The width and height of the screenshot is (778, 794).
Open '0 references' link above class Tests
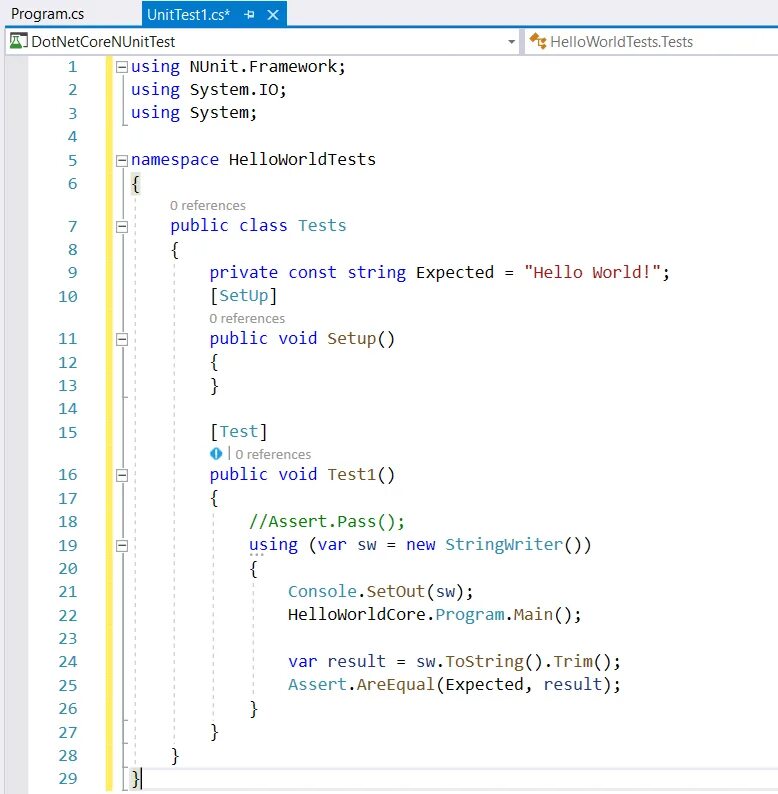(x=208, y=206)
